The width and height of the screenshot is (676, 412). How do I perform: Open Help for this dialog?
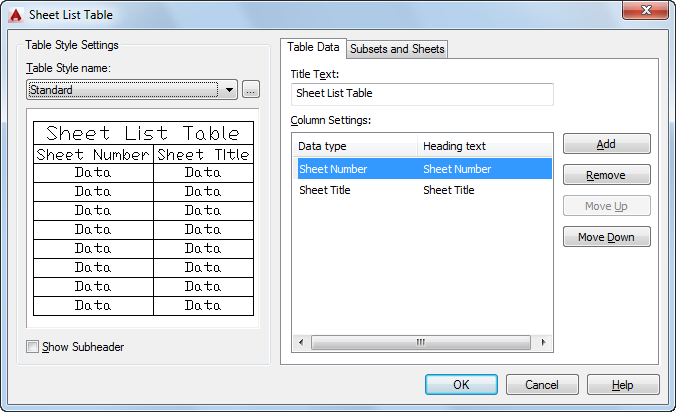pyautogui.click(x=622, y=385)
